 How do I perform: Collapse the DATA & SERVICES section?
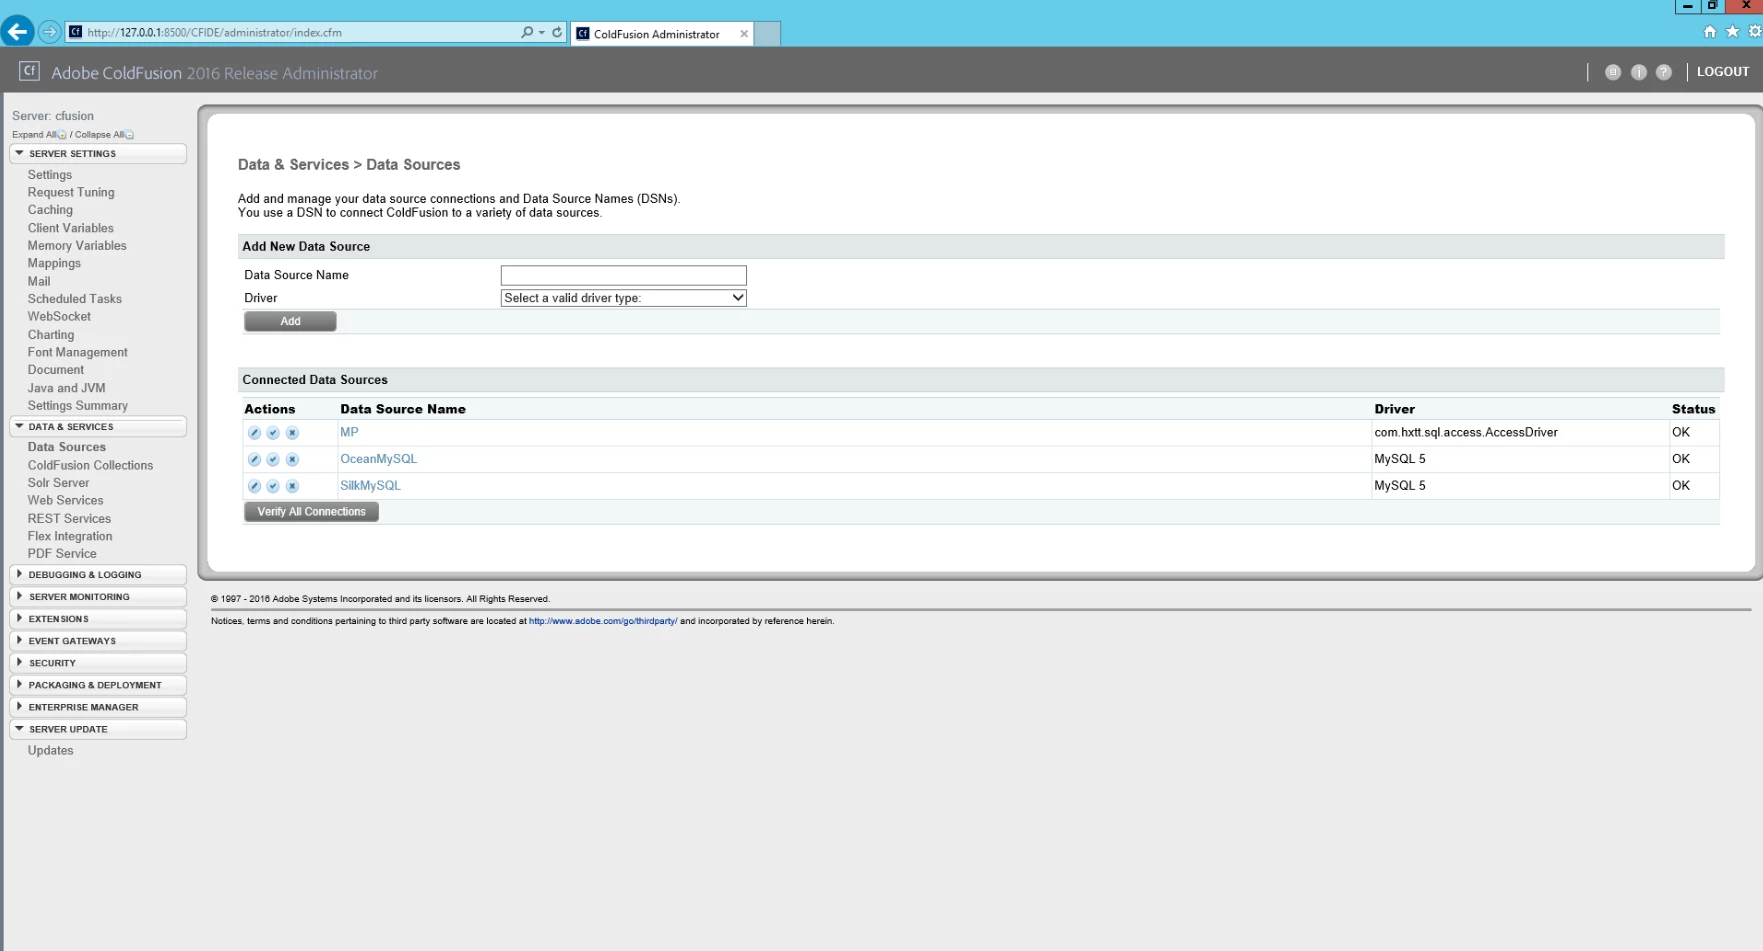(x=98, y=427)
